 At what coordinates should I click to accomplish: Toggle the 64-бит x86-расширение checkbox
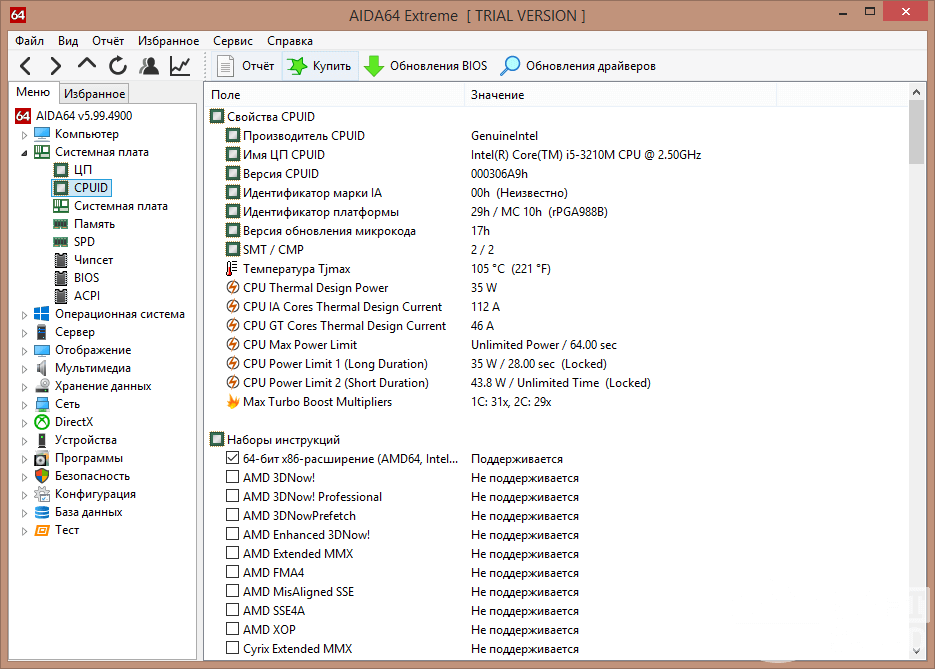[233, 459]
